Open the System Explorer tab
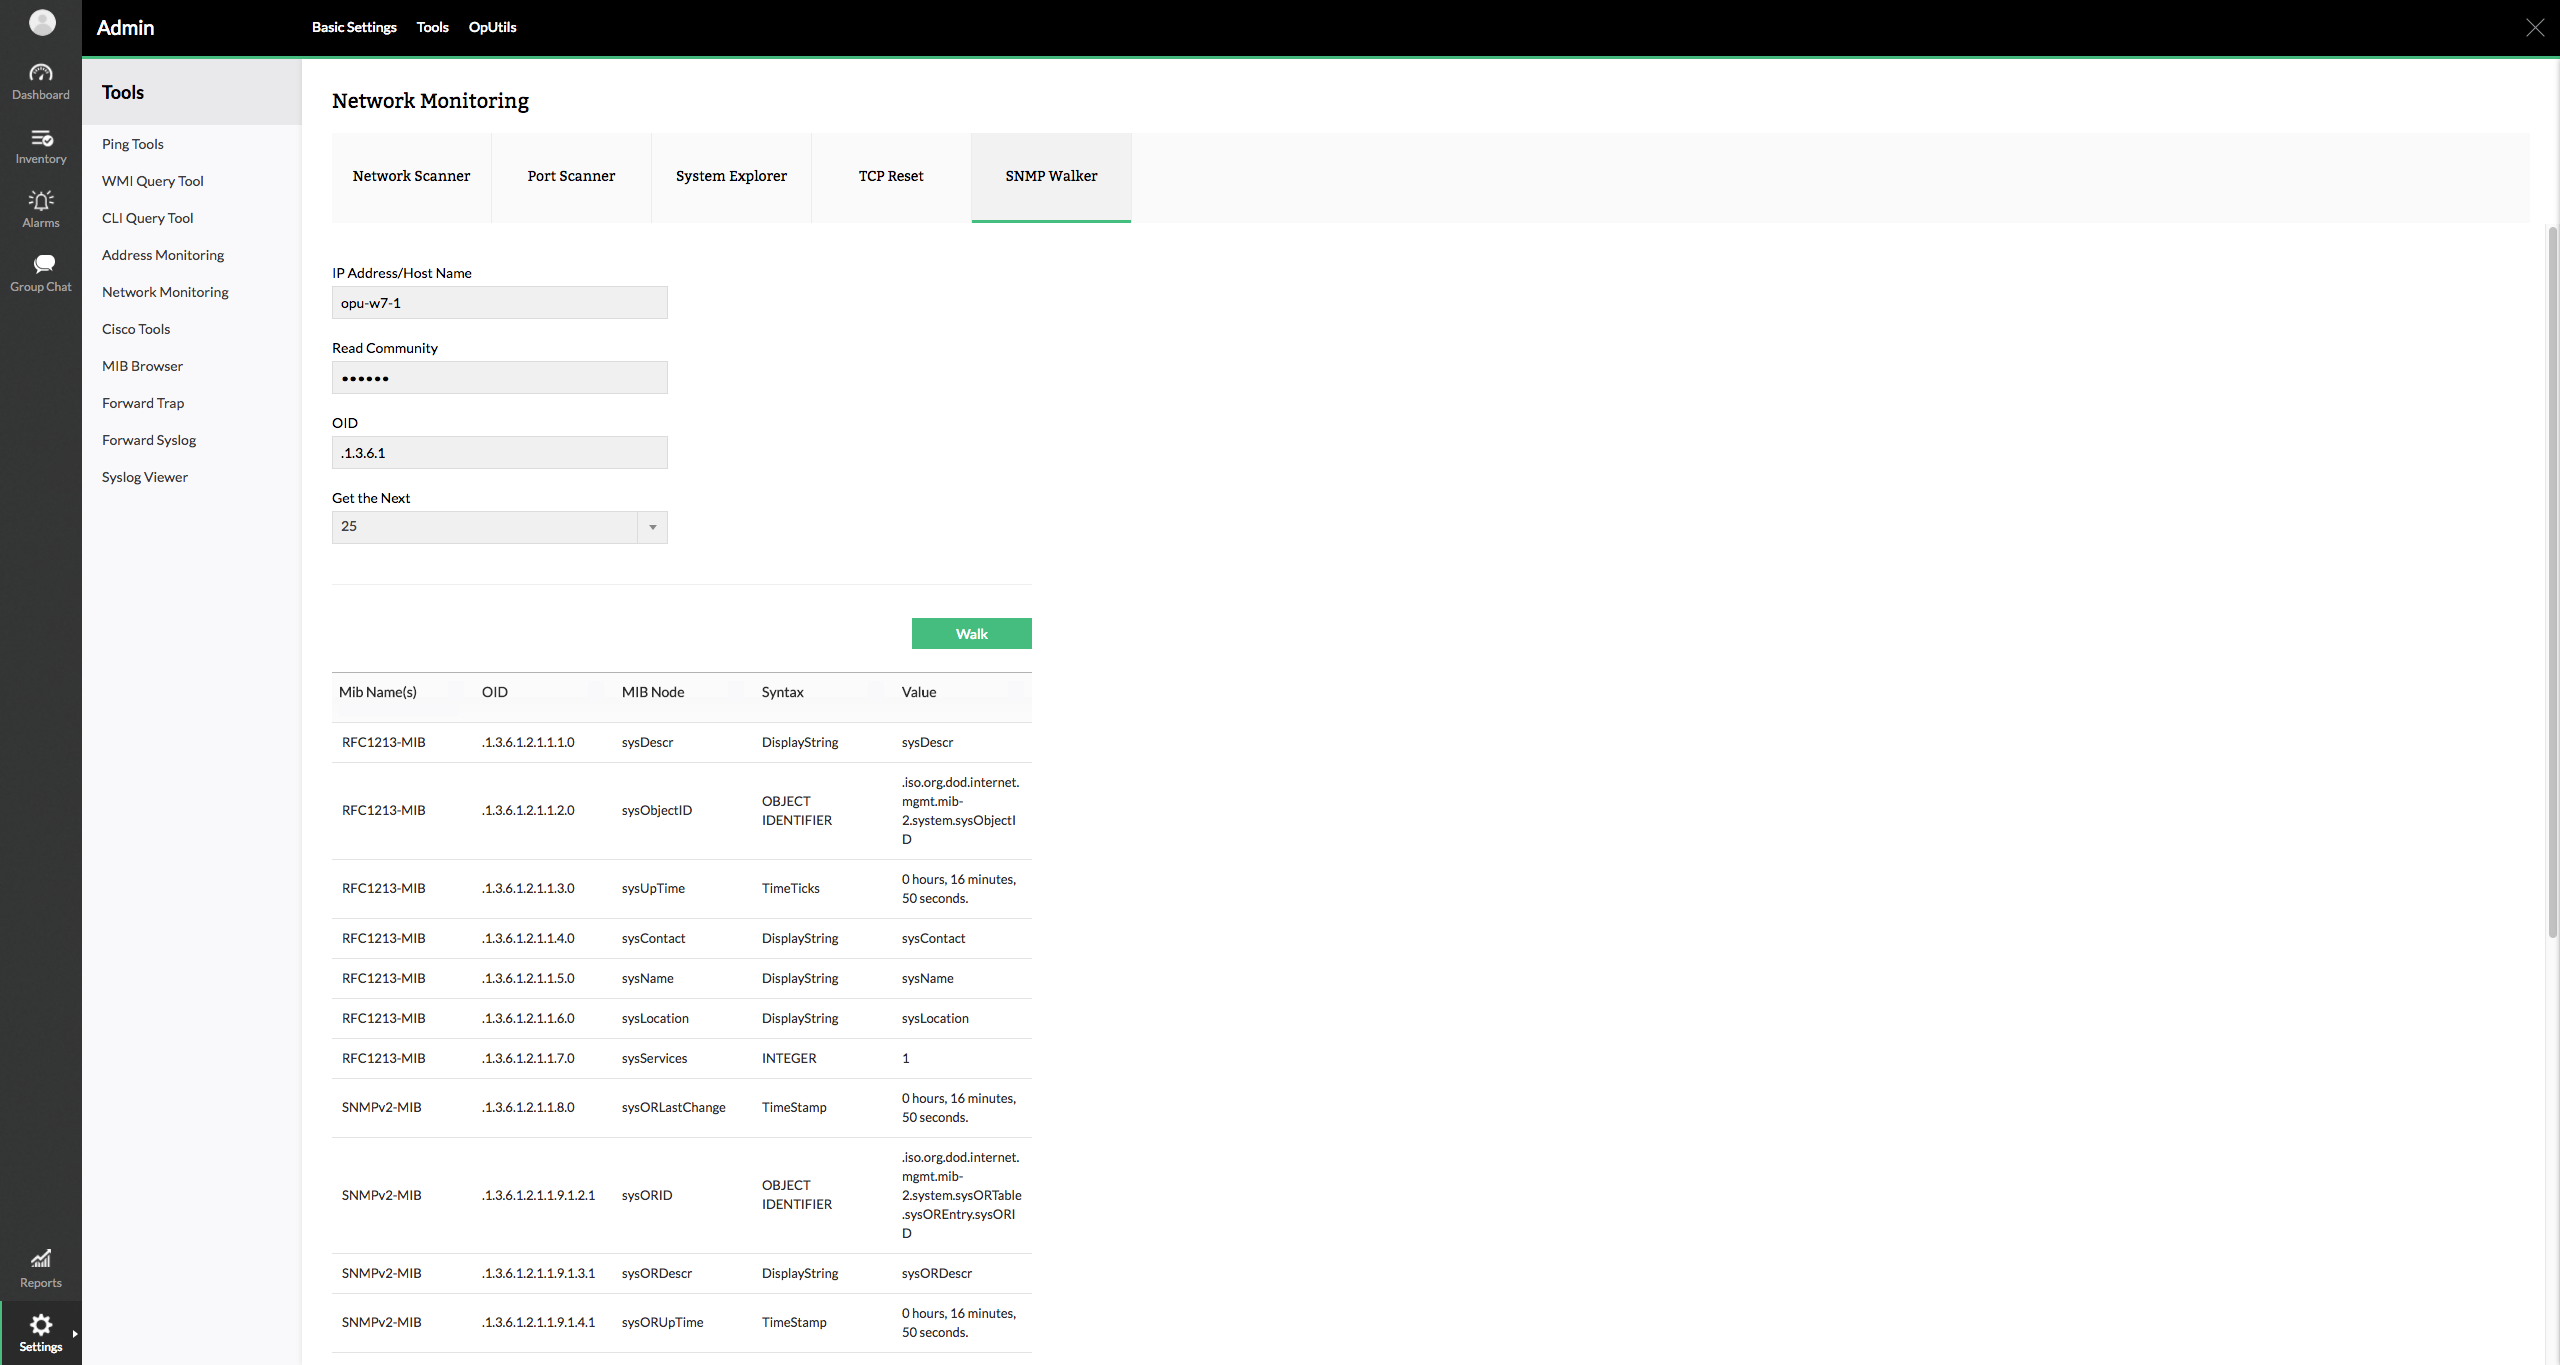2560x1365 pixels. click(731, 176)
